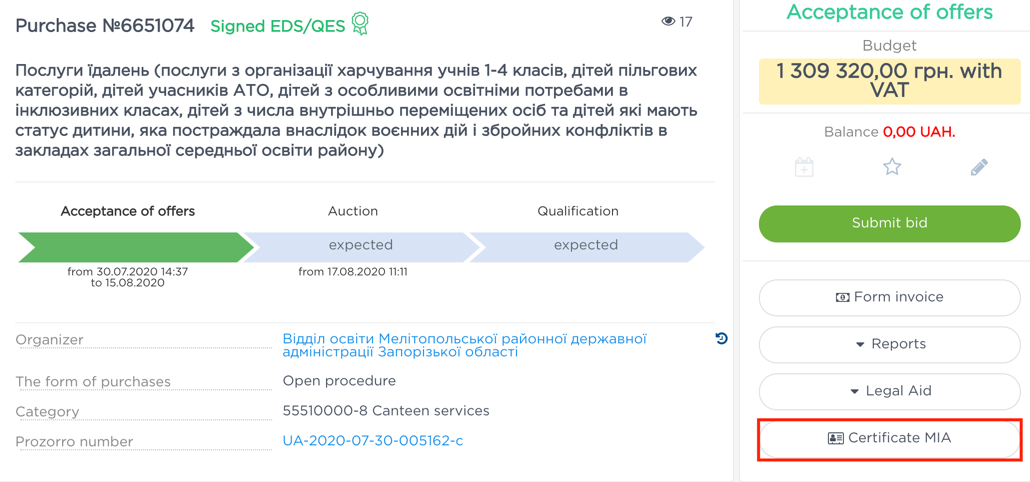Click the eye views counter icon
This screenshot has width=1030, height=482.
coord(668,21)
